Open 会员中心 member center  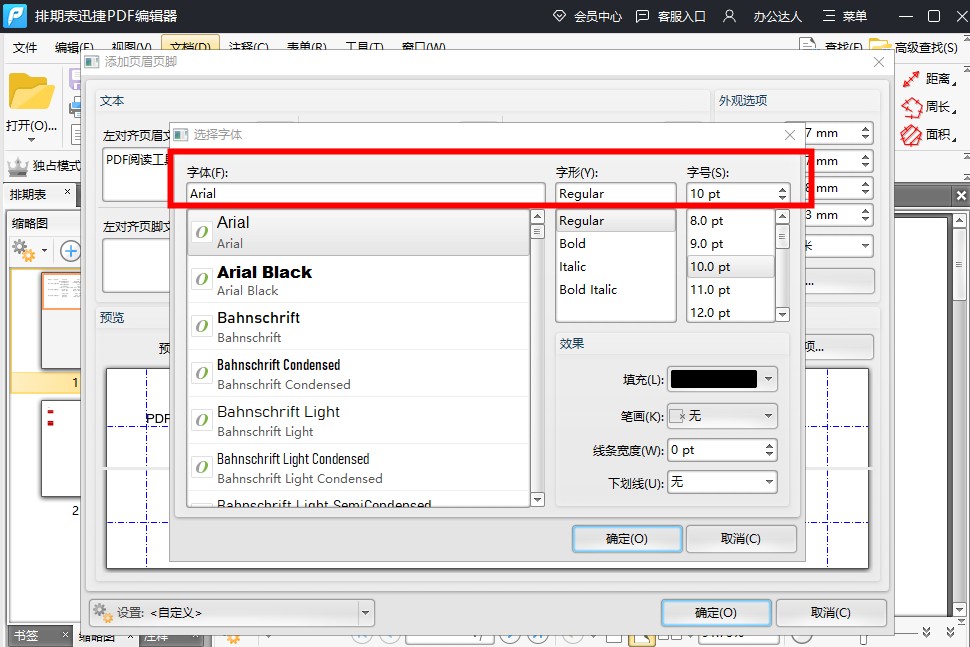(587, 16)
